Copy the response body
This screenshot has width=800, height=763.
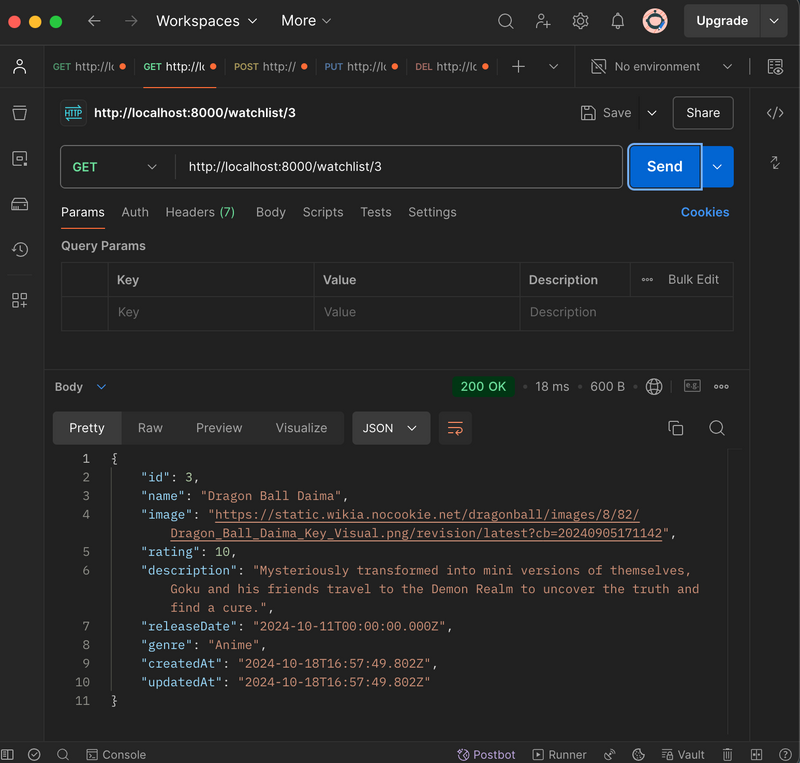click(x=676, y=428)
